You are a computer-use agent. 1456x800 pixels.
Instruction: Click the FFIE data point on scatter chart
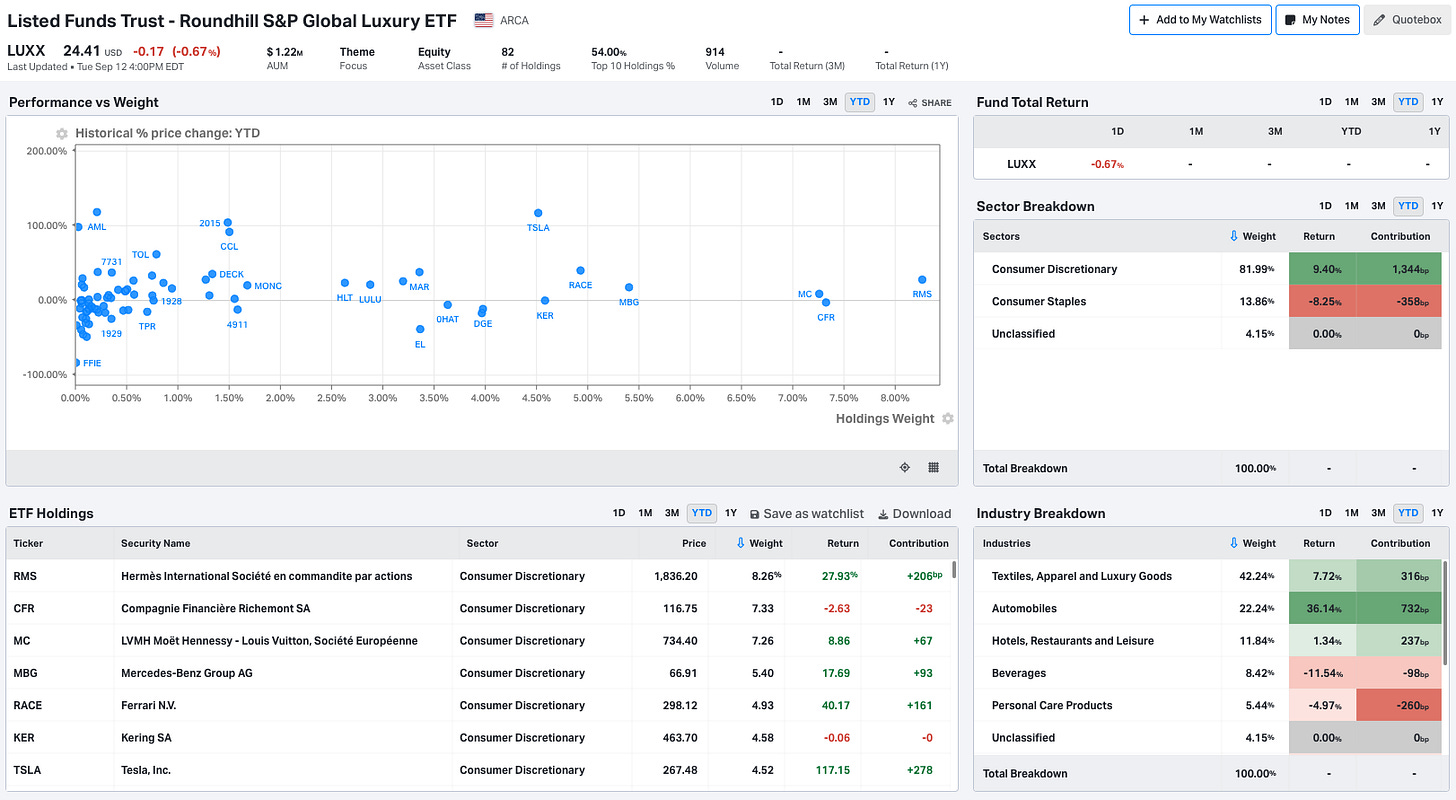77,363
